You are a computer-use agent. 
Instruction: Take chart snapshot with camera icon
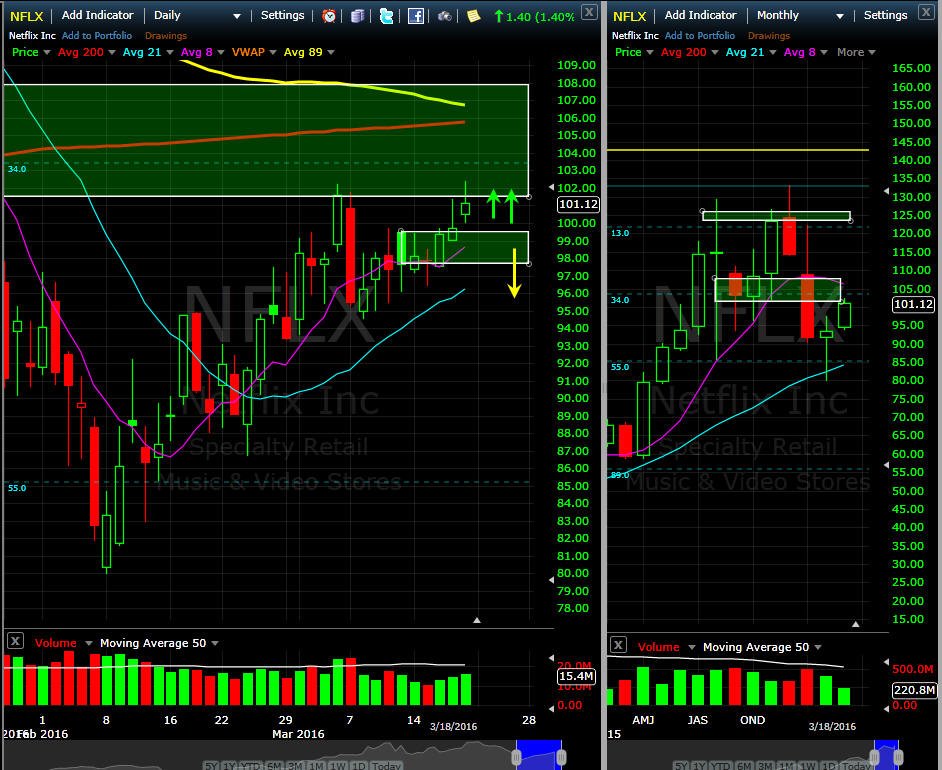tap(445, 16)
